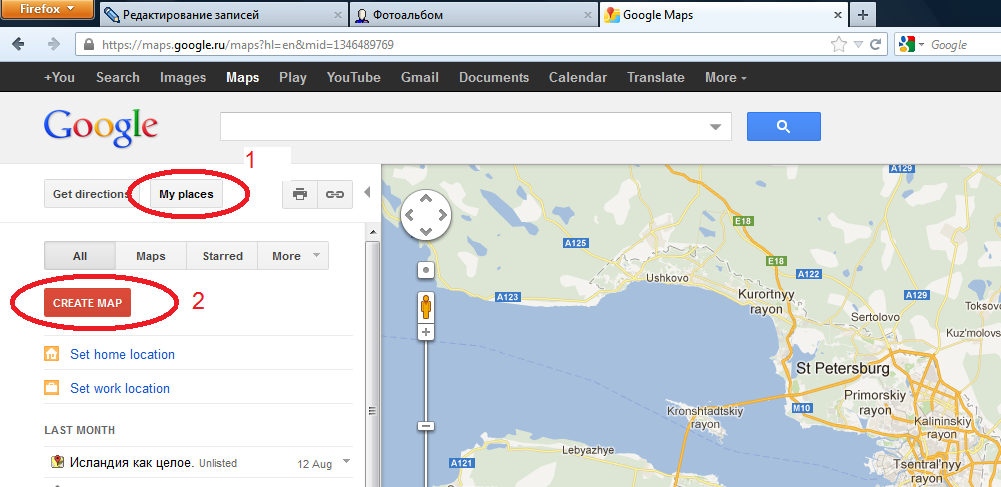Click the blue search magnifier button
The width and height of the screenshot is (1001, 487).
pyautogui.click(x=783, y=126)
